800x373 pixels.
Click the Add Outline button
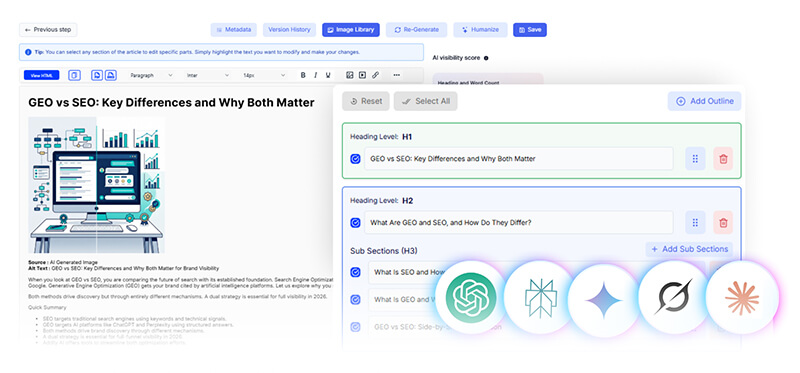pyautogui.click(x=705, y=101)
